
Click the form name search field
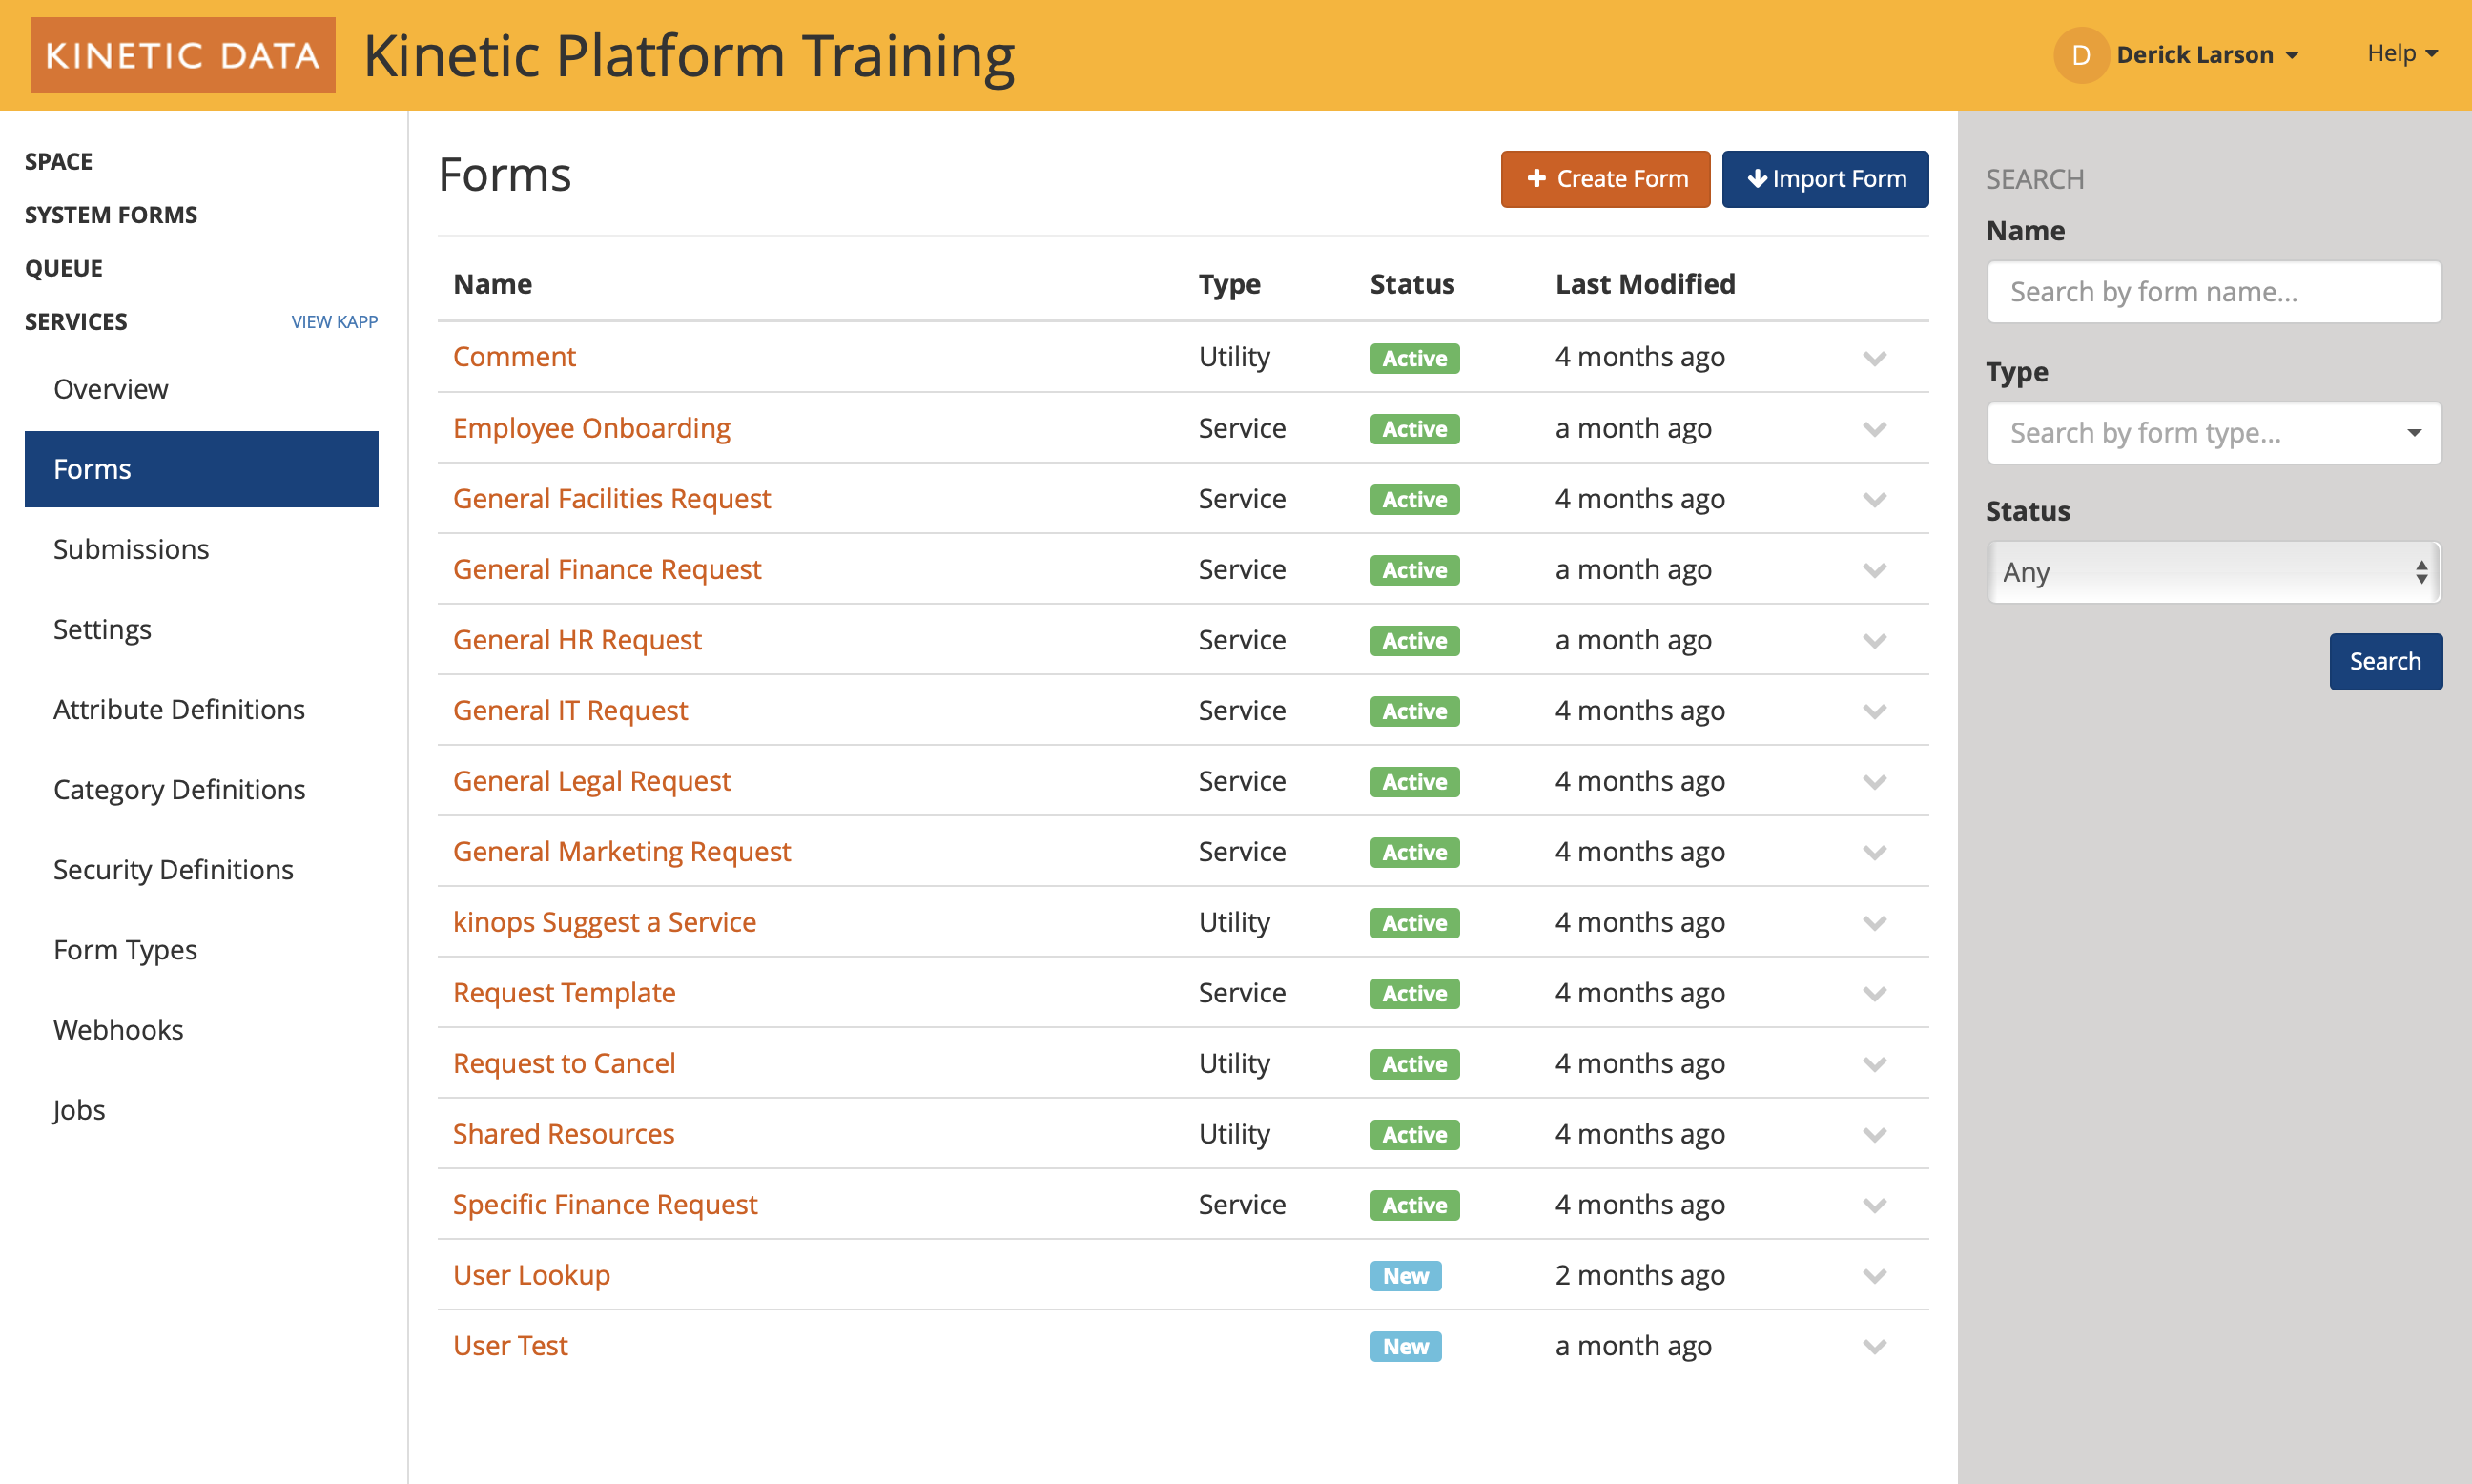point(2213,292)
